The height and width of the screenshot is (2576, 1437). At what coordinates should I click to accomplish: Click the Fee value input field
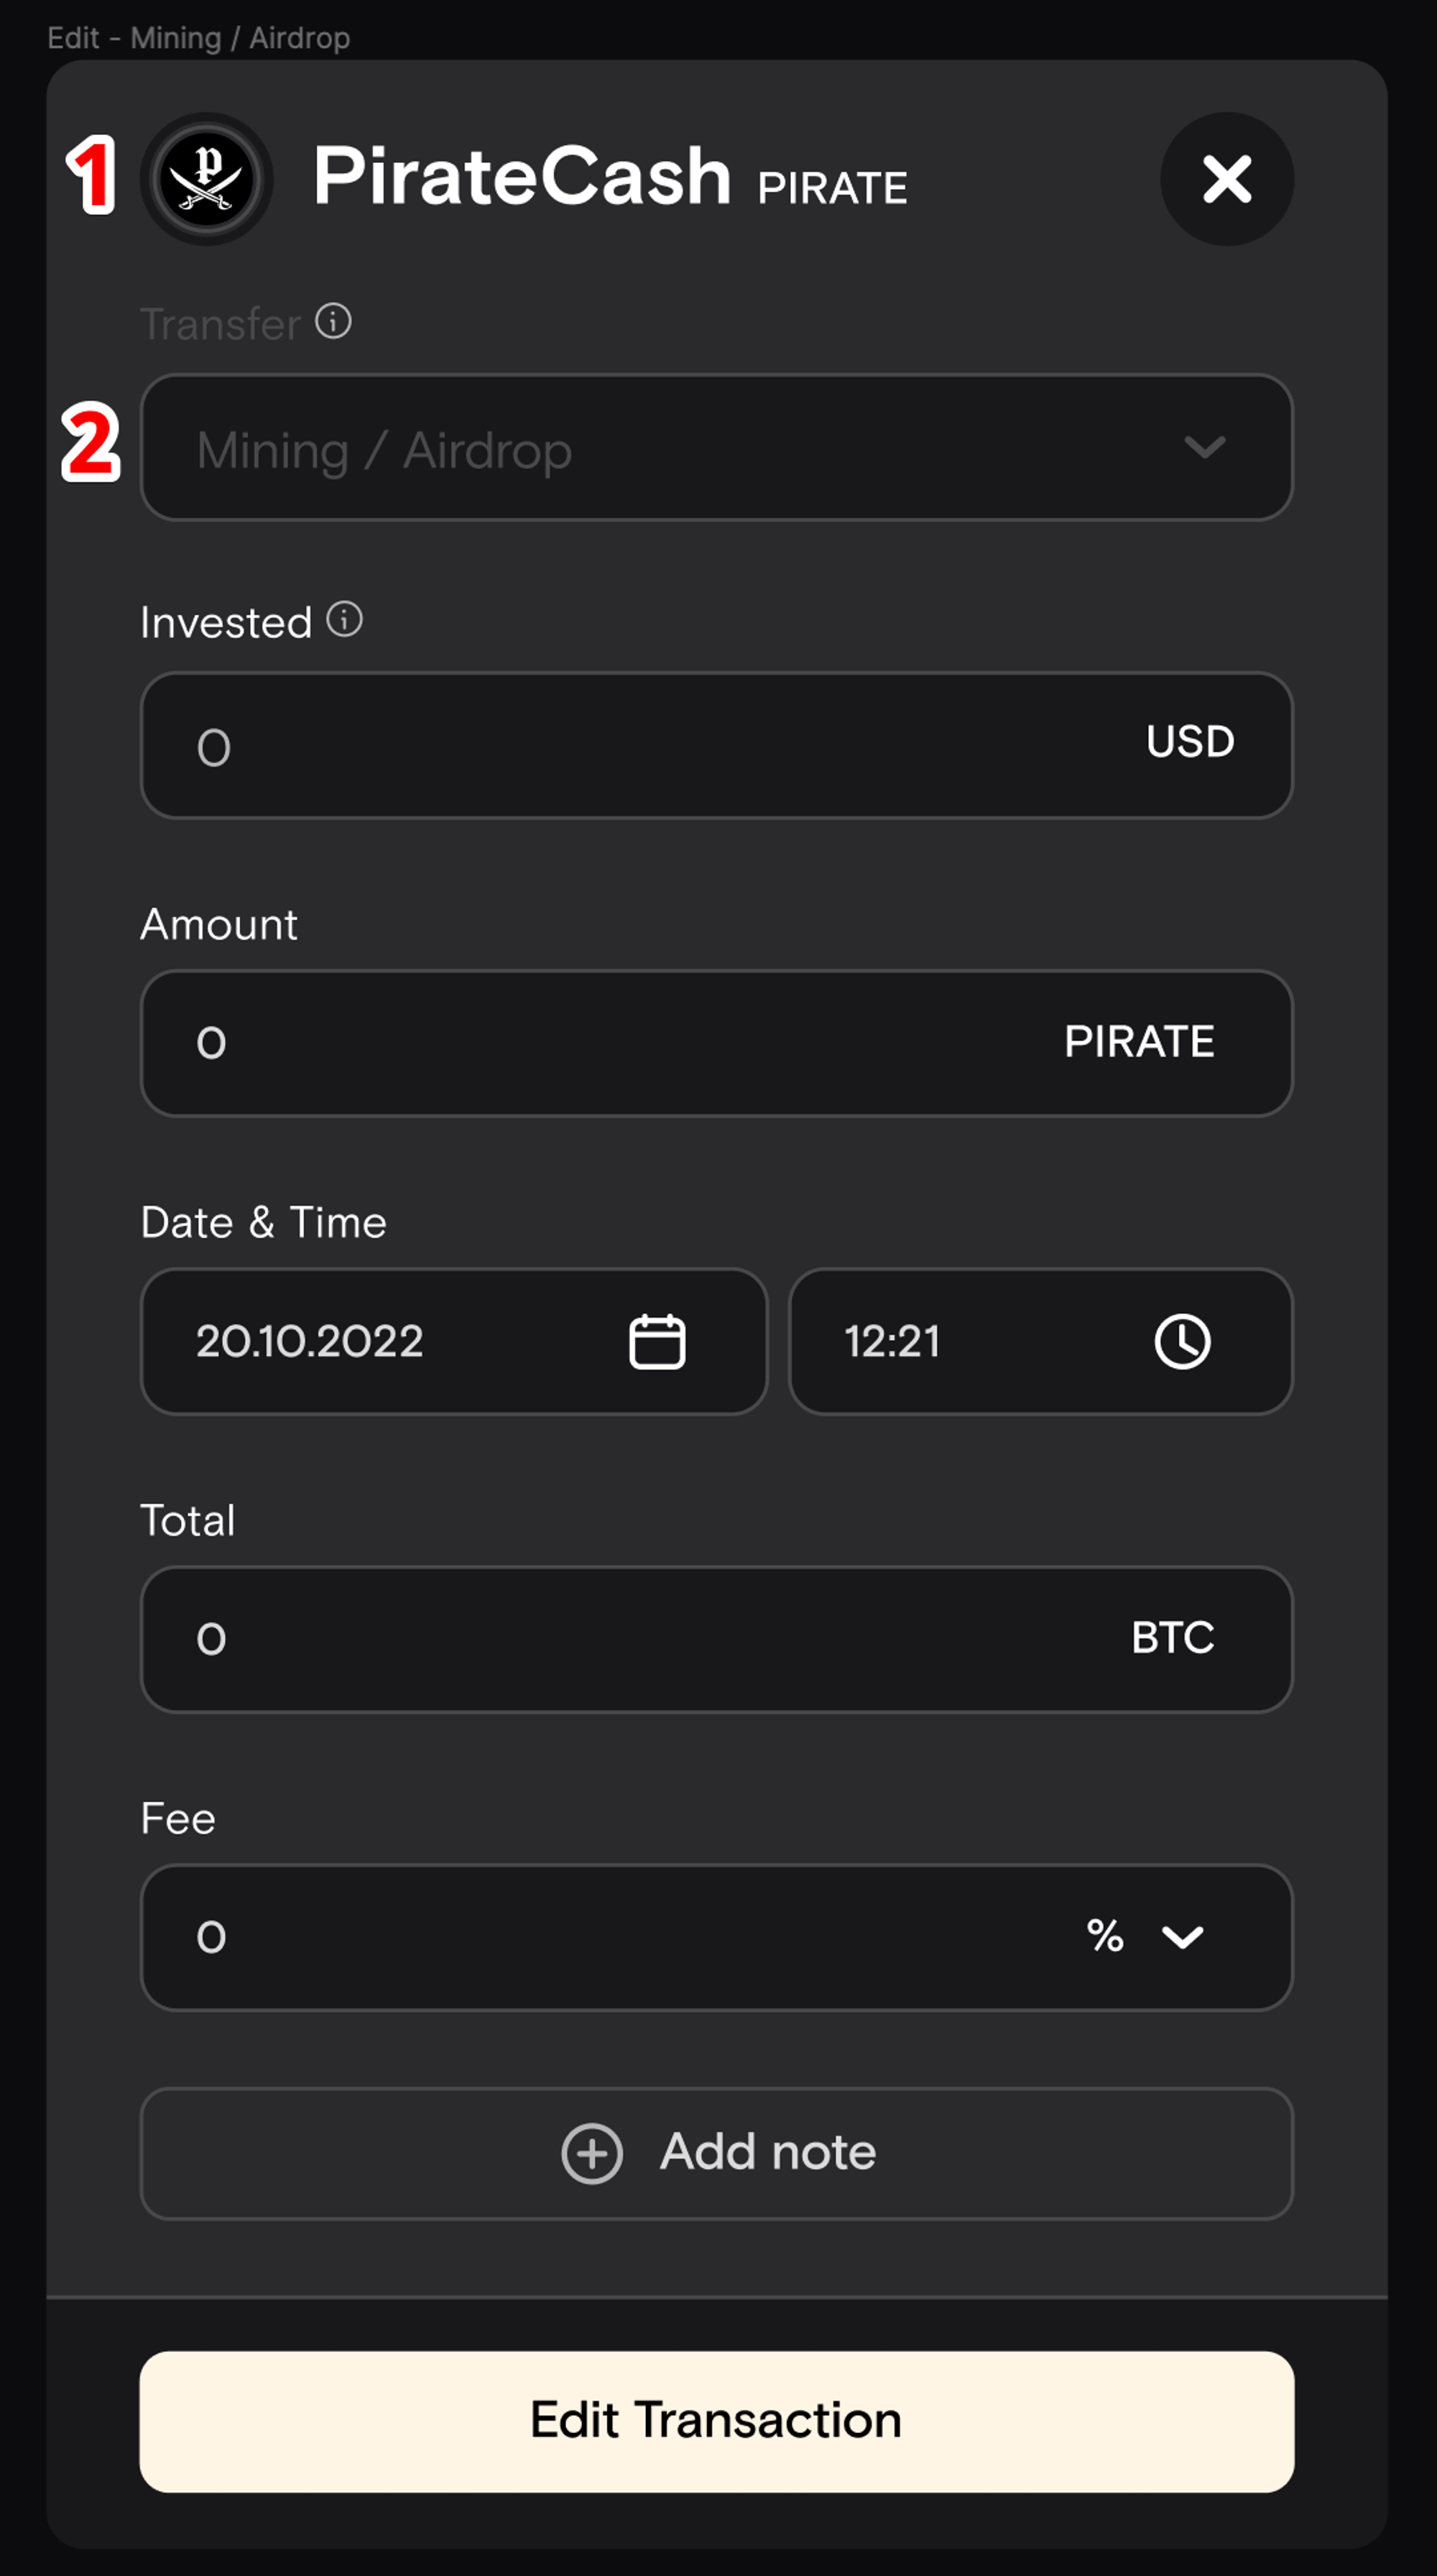tap(600, 1937)
